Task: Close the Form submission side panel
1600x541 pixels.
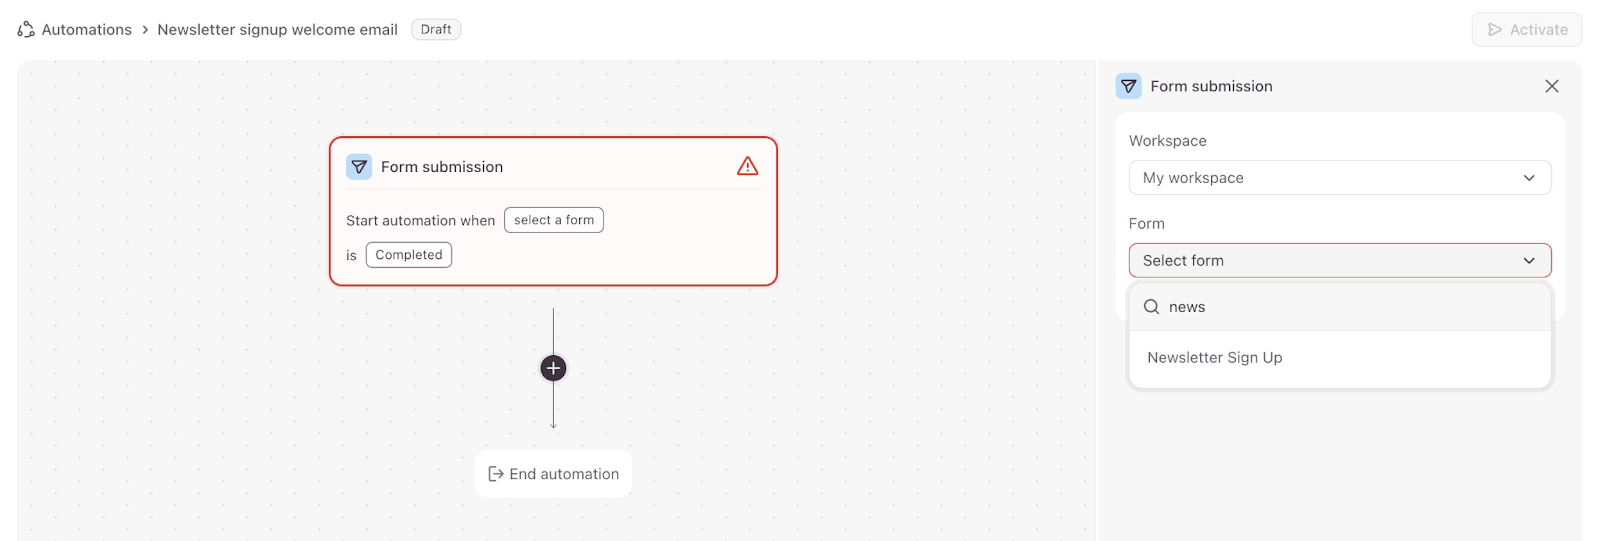Action: (x=1551, y=86)
